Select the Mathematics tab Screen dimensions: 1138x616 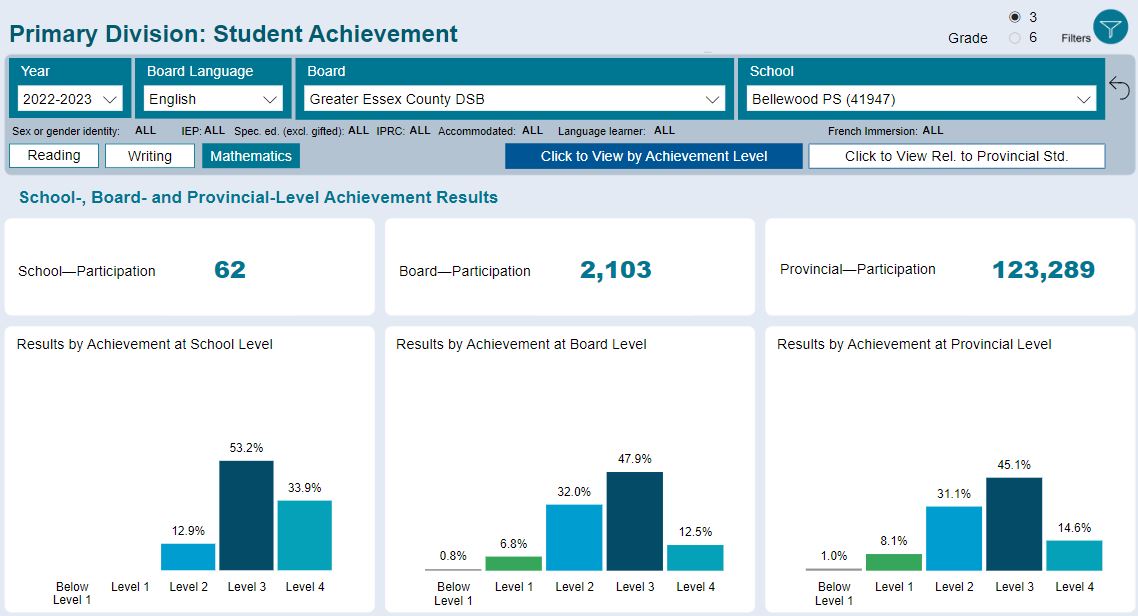250,156
